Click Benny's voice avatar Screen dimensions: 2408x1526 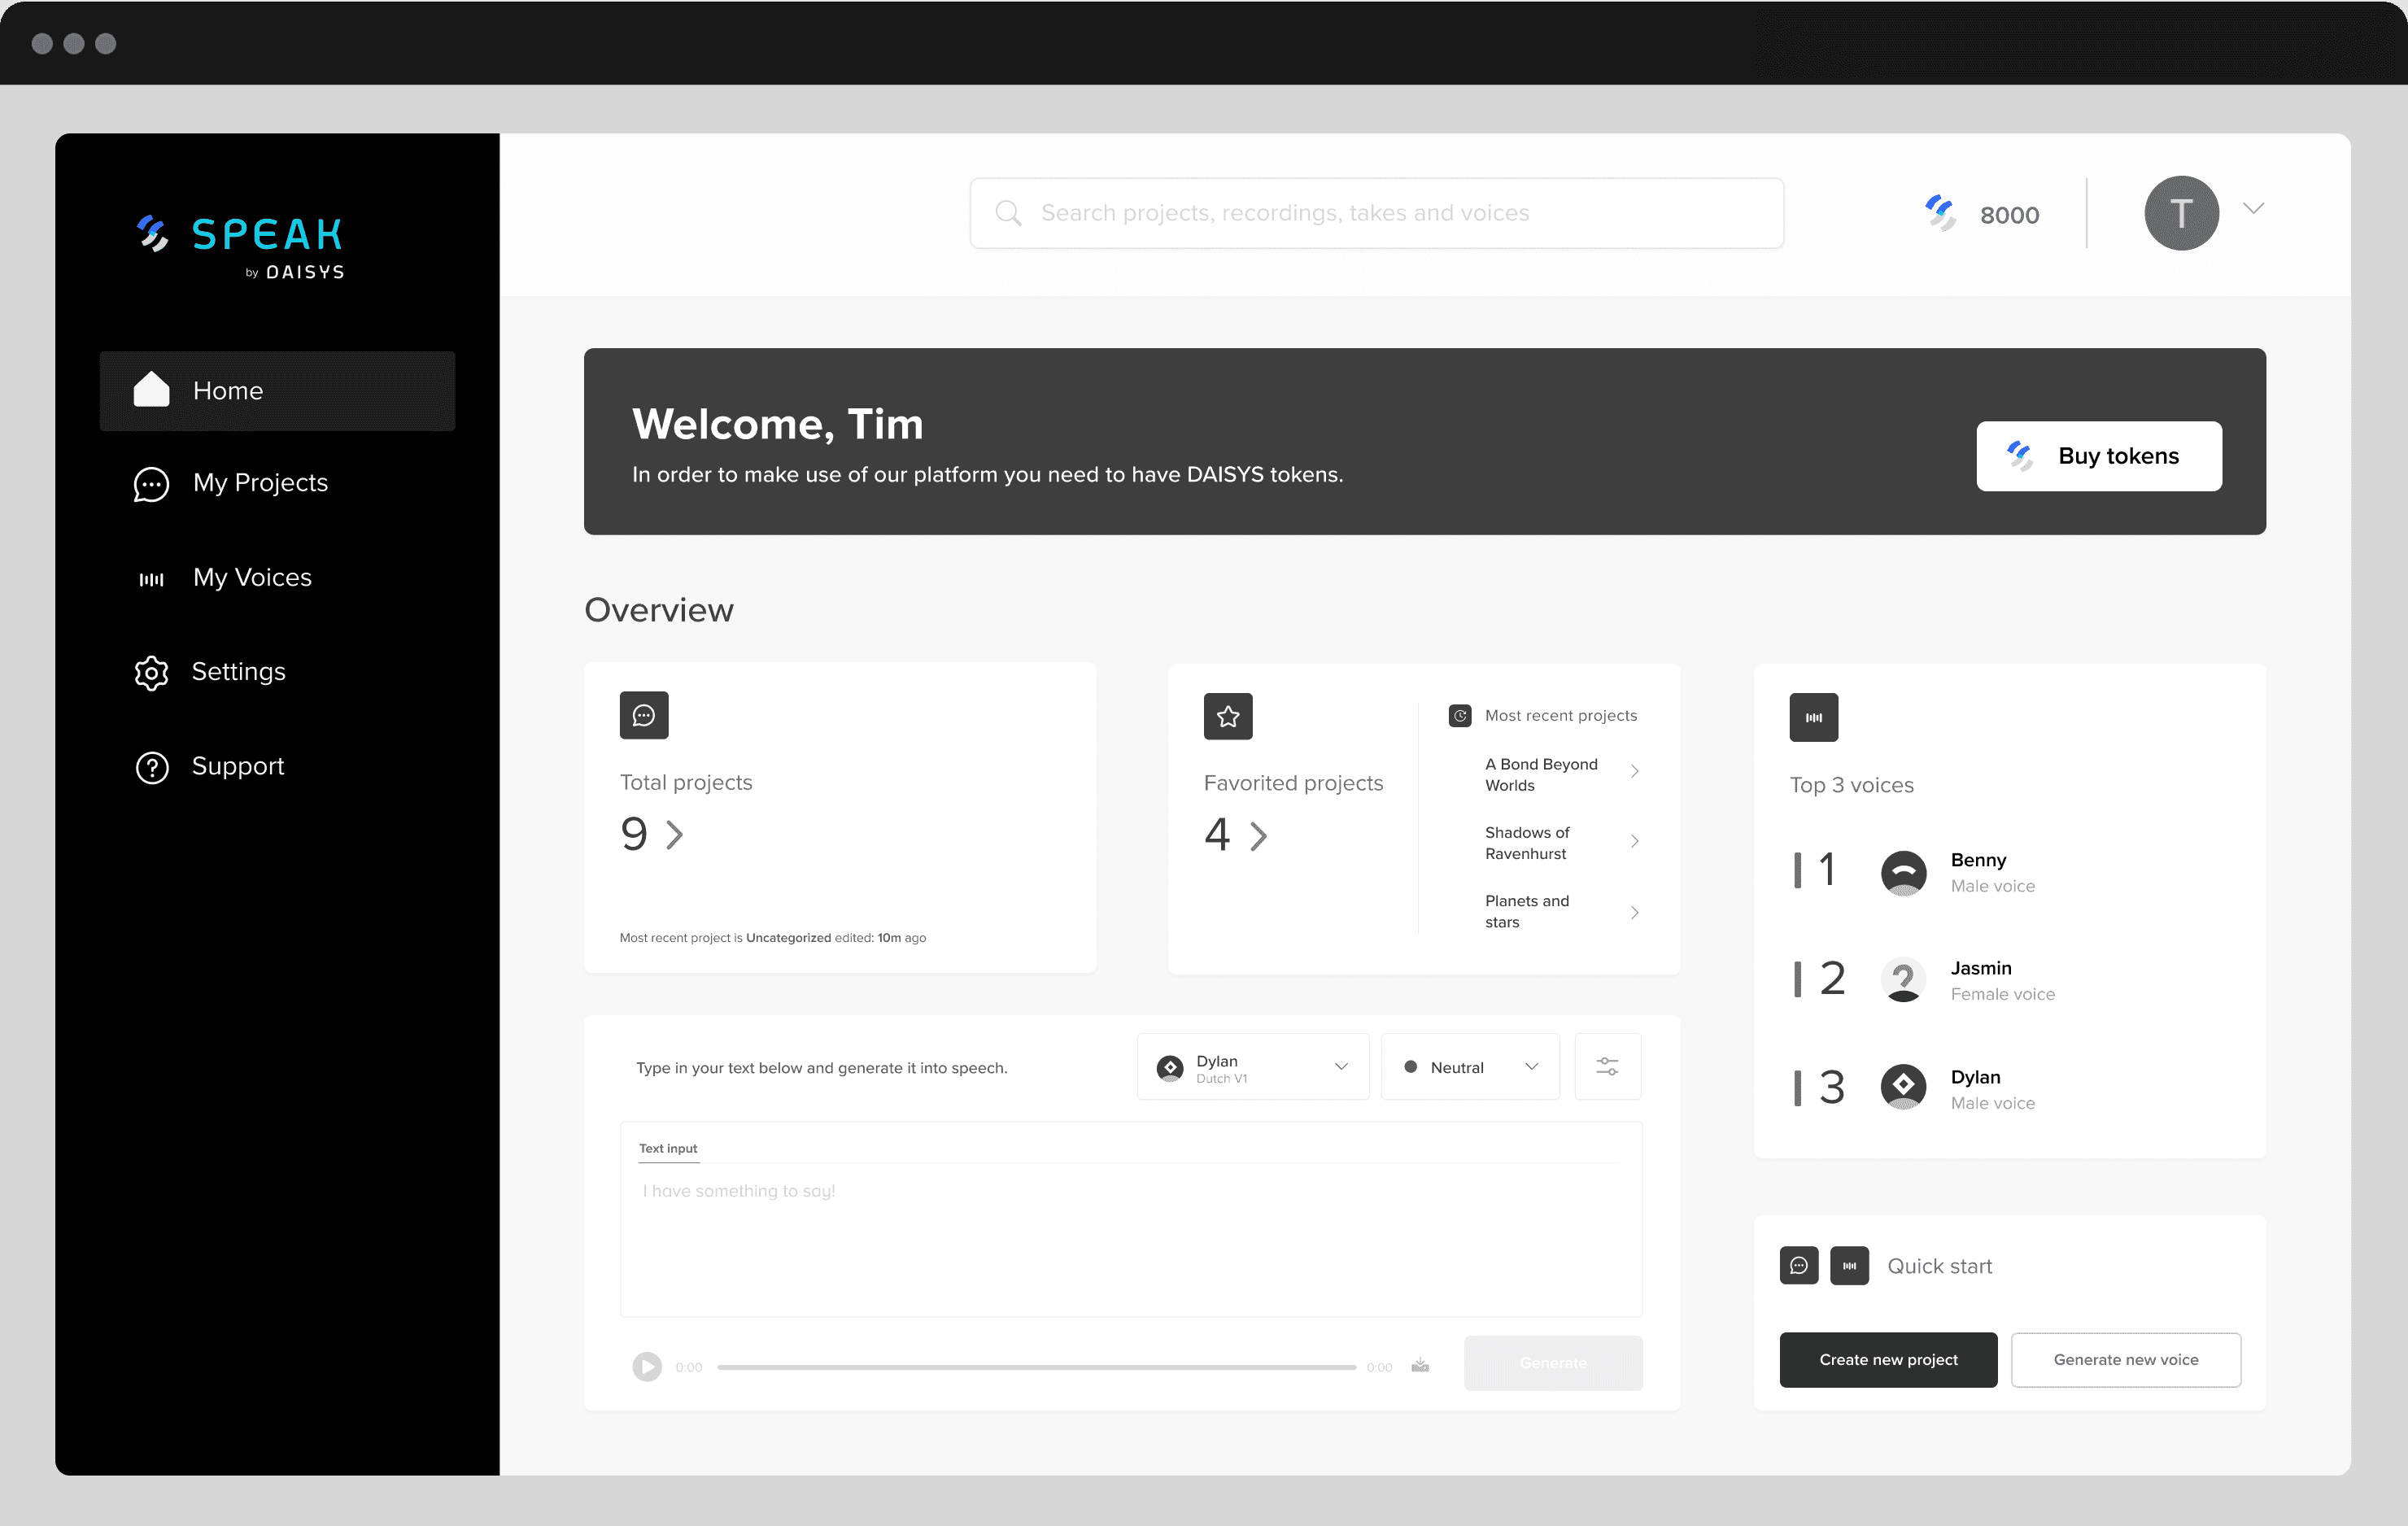coord(1903,872)
